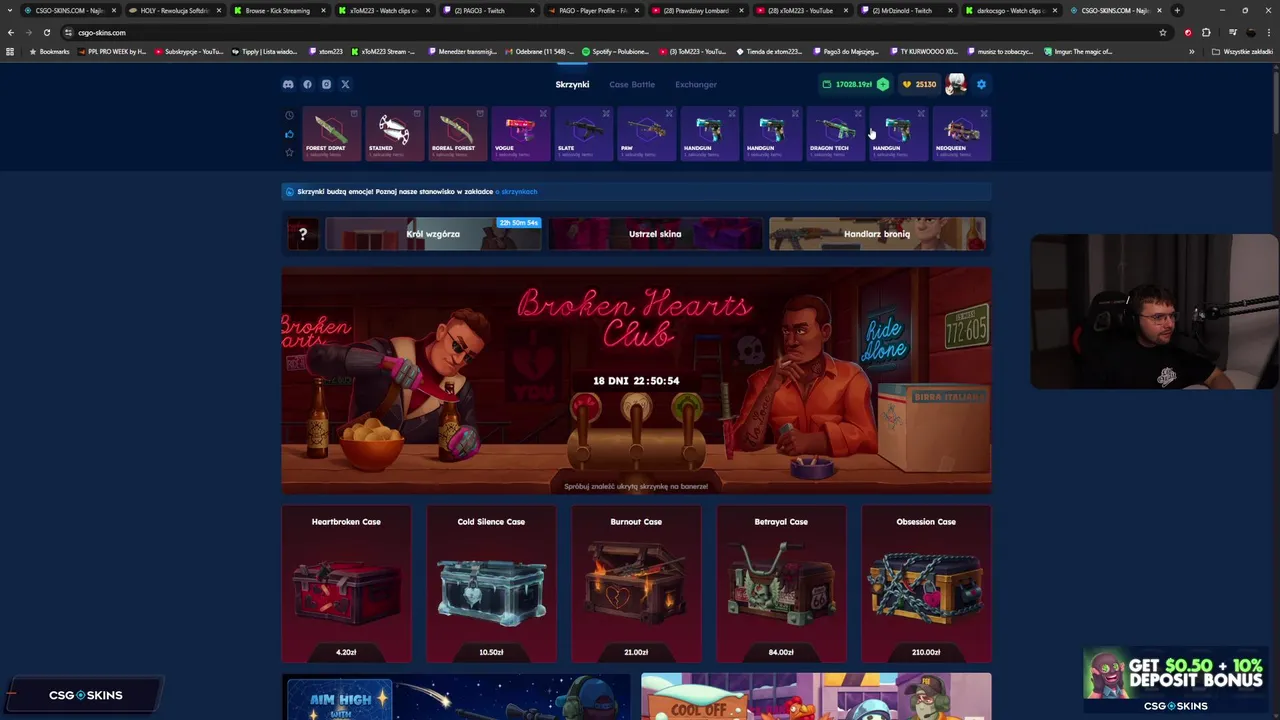Image resolution: width=1280 pixels, height=720 pixels.
Task: Open the Ustrzel skina event
Action: tap(655, 234)
